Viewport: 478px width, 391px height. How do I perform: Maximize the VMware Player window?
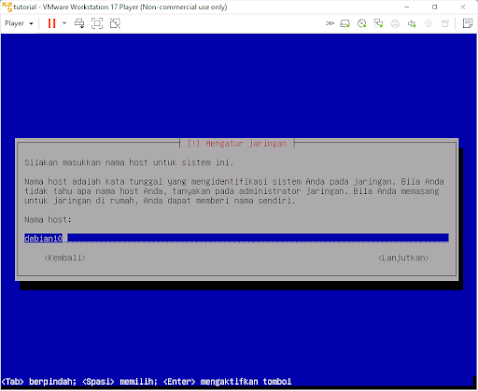pyautogui.click(x=435, y=7)
